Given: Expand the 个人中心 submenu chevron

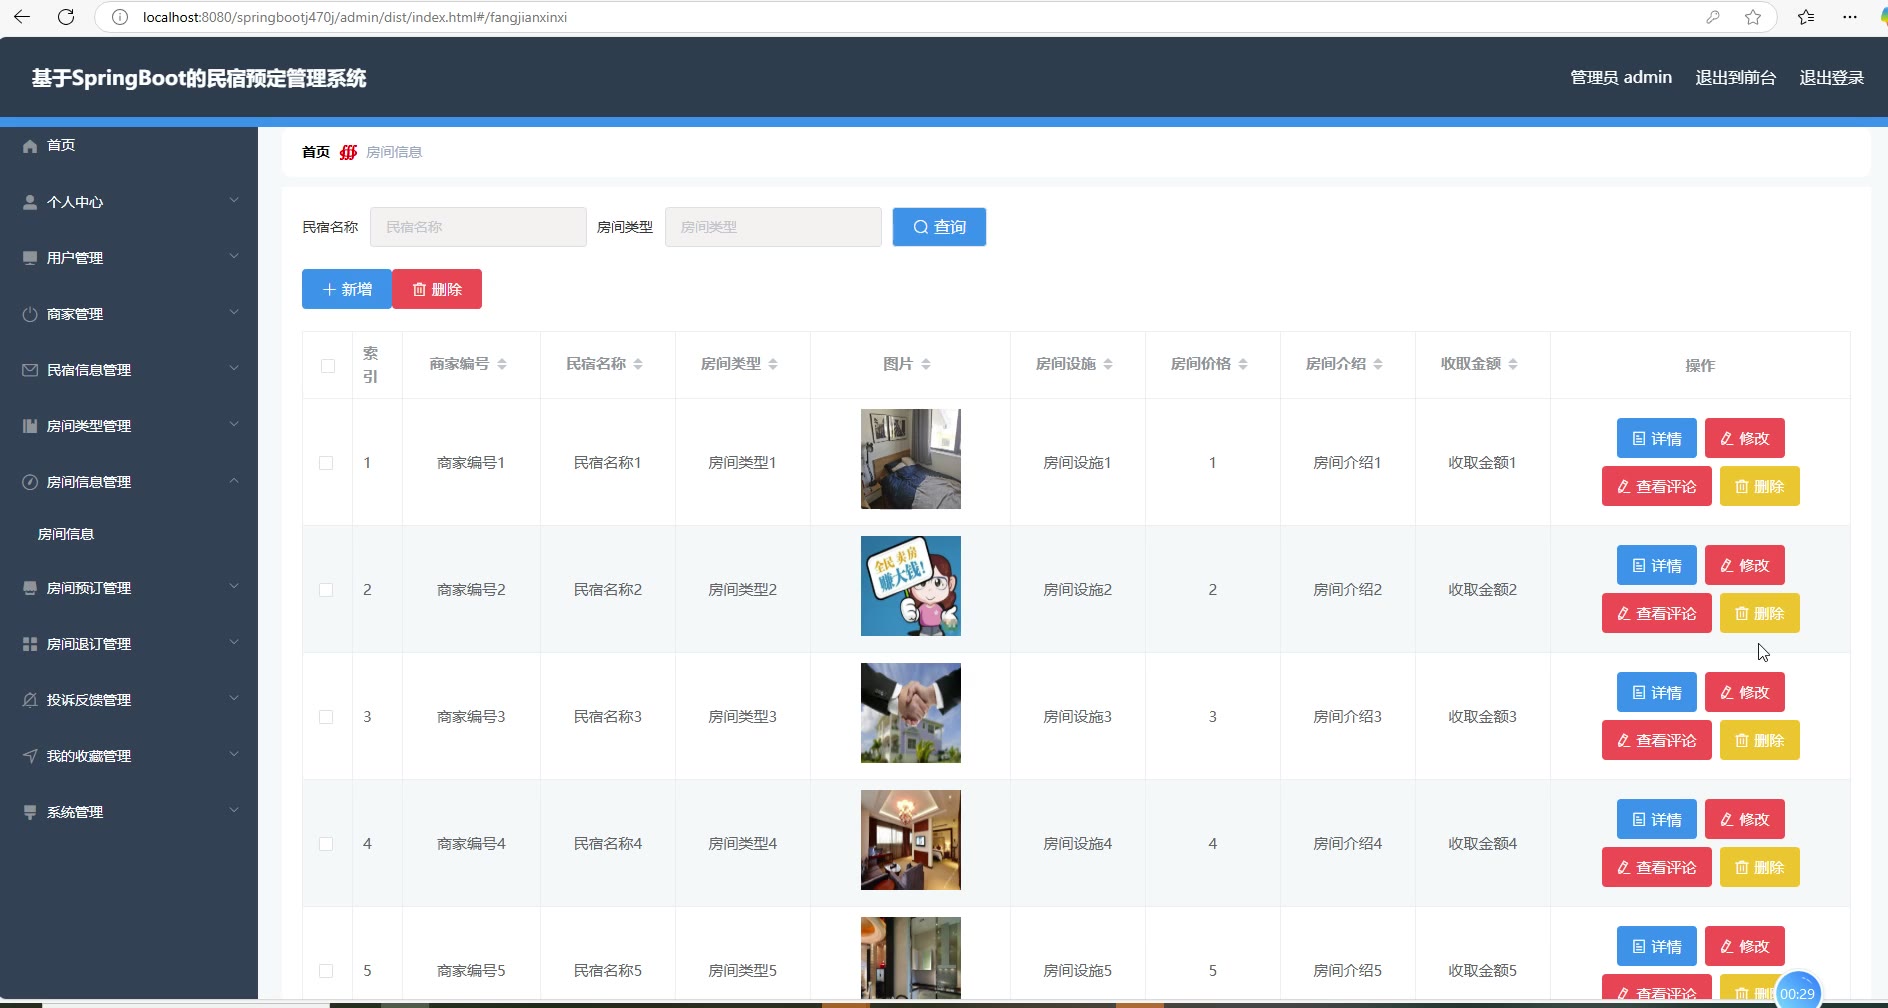Looking at the screenshot, I should 234,200.
